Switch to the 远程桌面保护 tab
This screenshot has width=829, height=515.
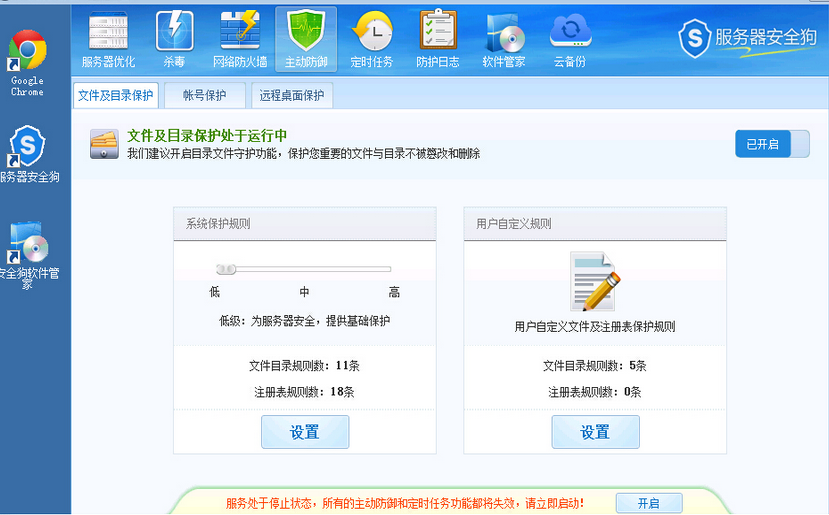pos(291,96)
